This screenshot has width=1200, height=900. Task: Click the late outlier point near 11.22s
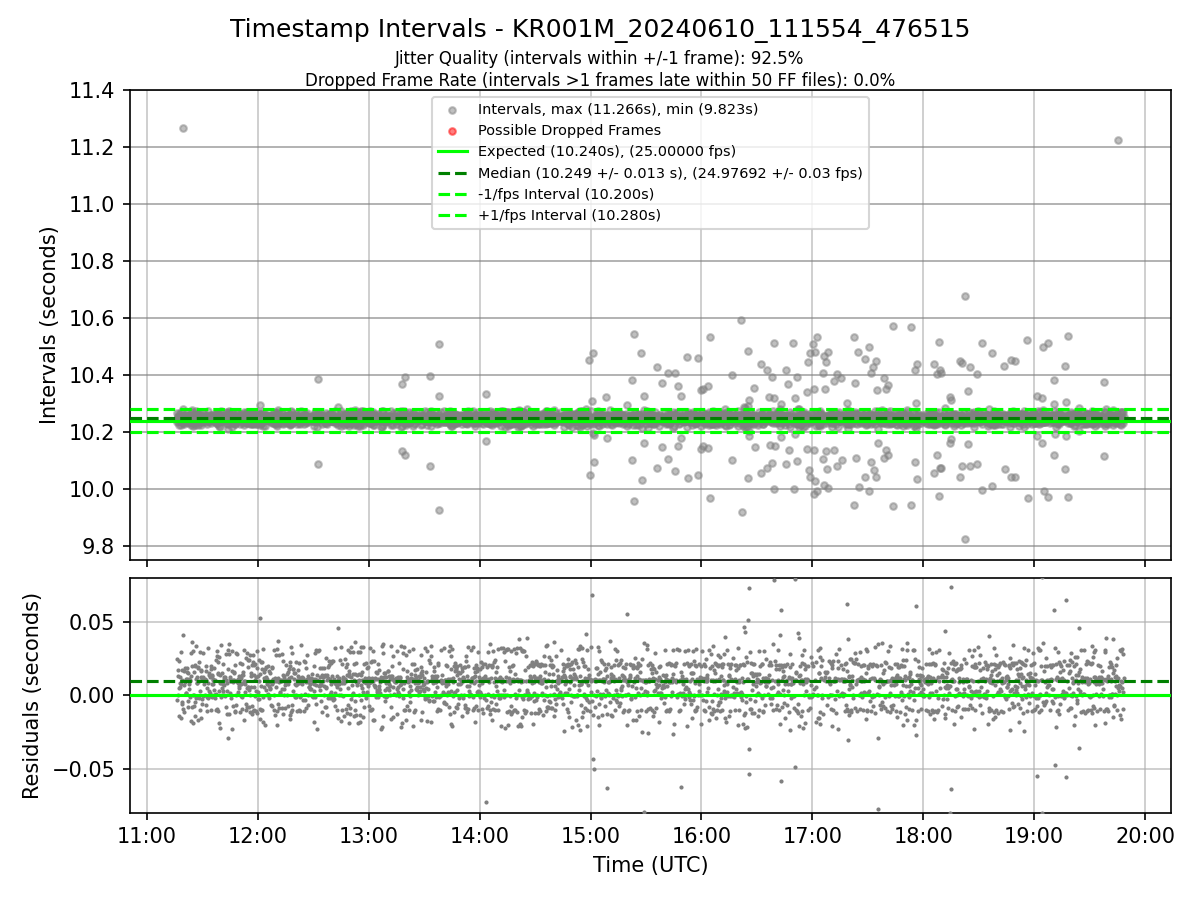[1118, 140]
